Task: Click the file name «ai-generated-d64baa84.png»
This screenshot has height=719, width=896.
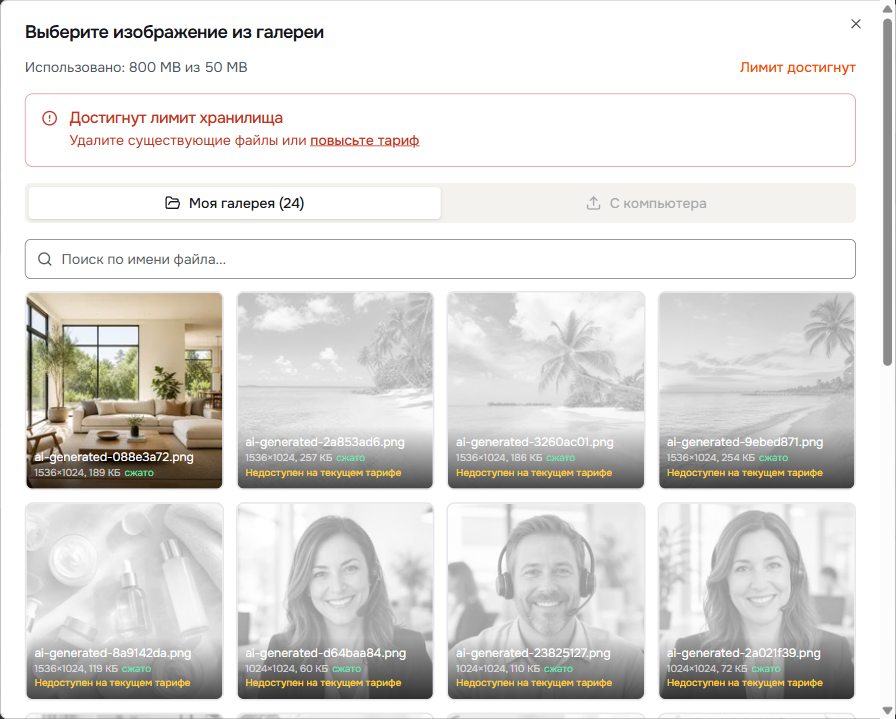Action: point(325,653)
